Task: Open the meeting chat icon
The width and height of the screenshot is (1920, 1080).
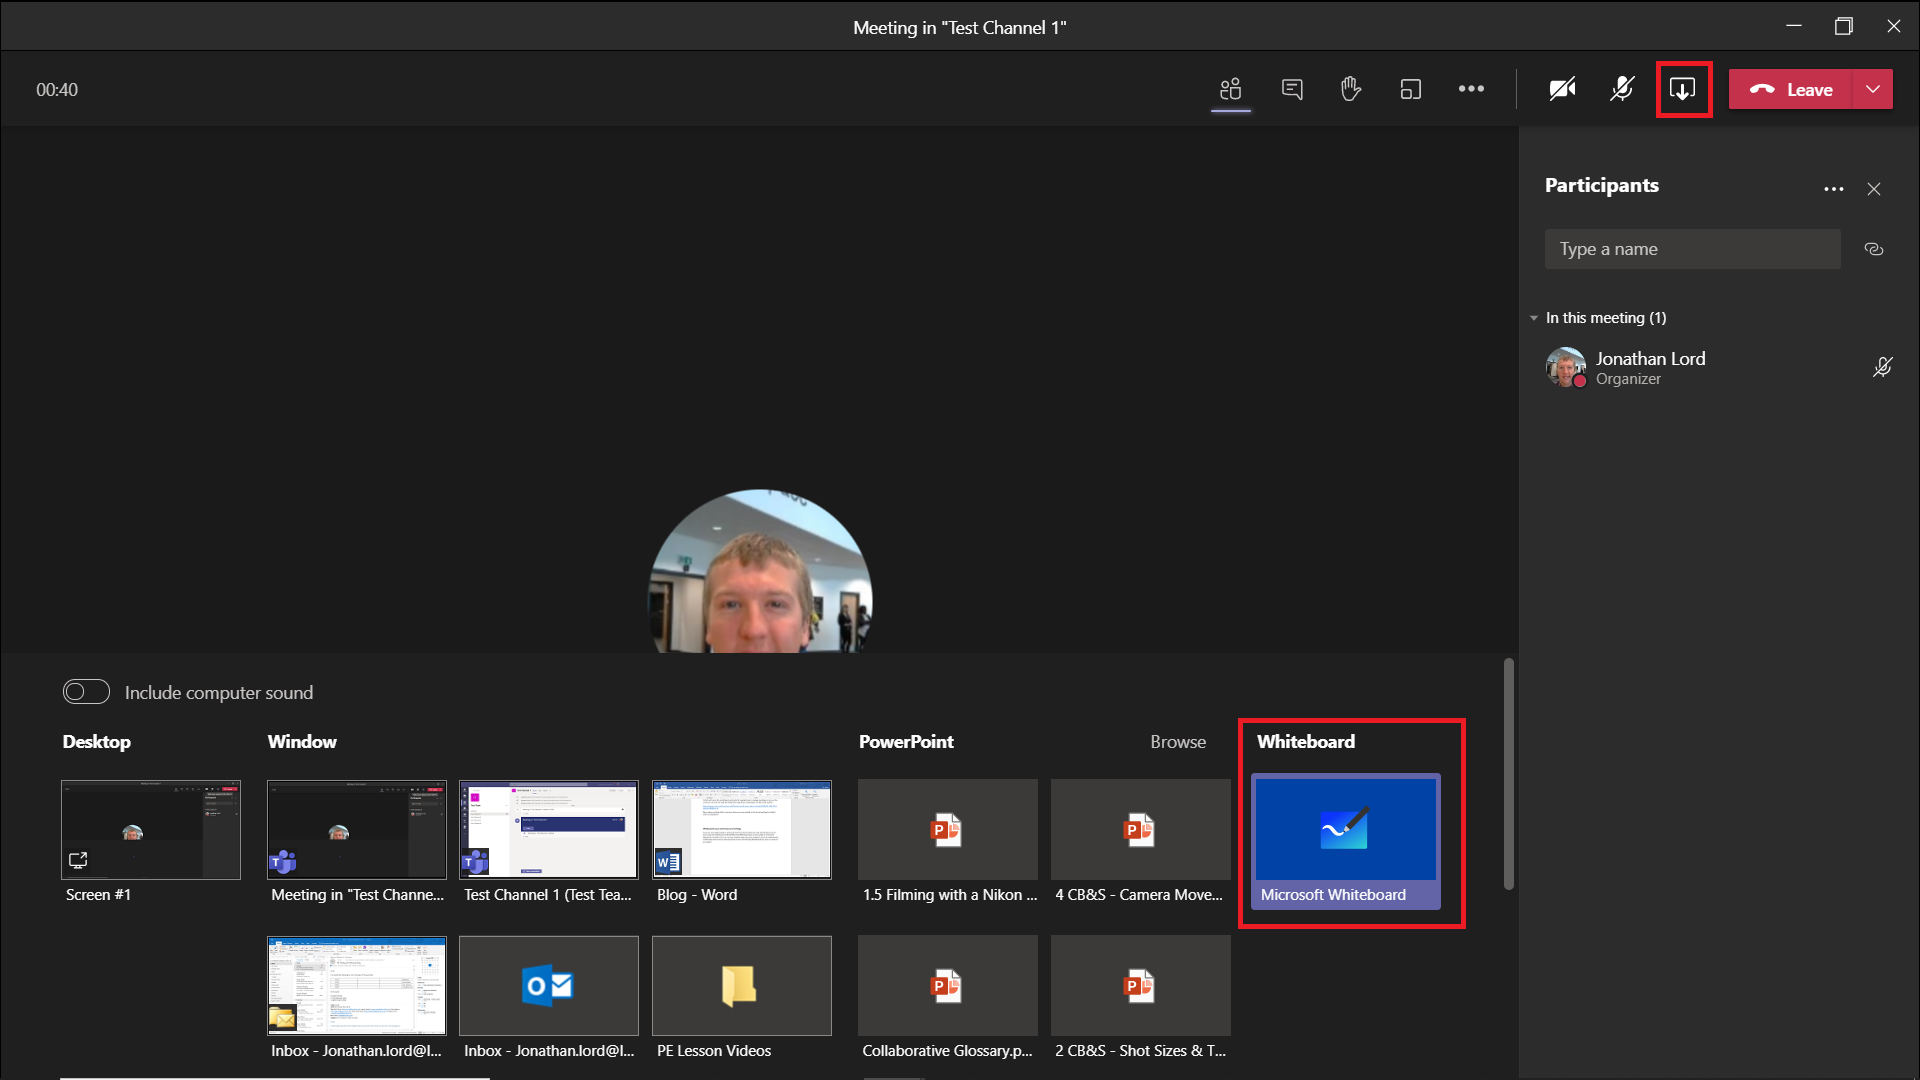Action: pos(1292,89)
